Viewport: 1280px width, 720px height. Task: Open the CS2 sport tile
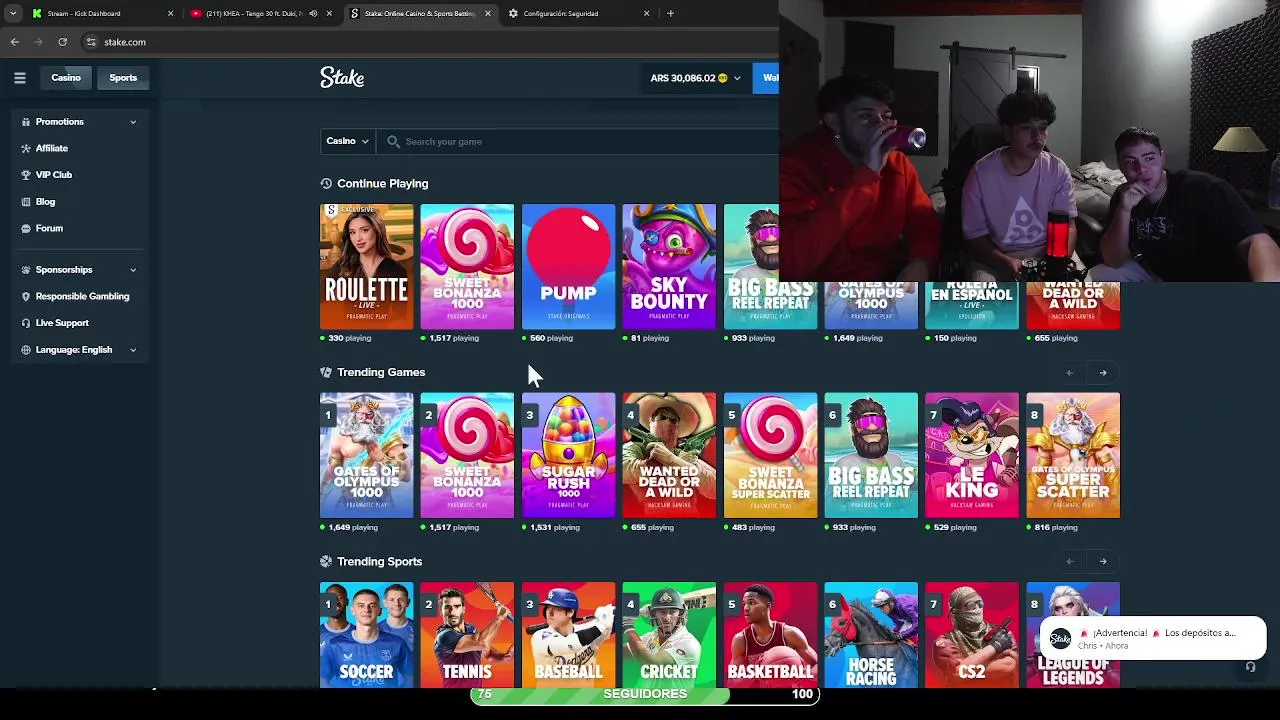(x=972, y=635)
